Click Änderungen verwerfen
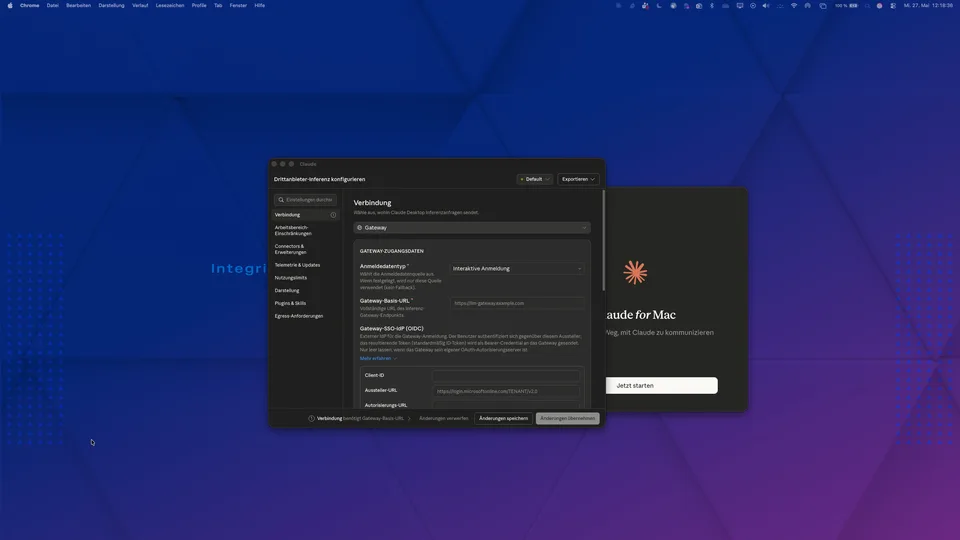Screen dimensions: 960x540 pyautogui.click(x=444, y=419)
